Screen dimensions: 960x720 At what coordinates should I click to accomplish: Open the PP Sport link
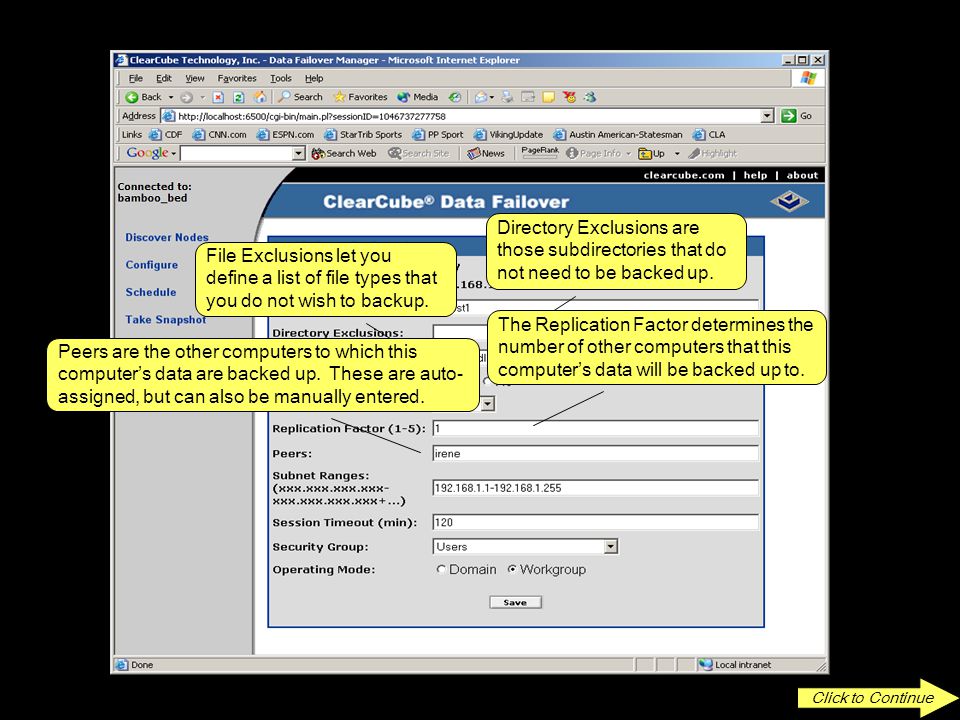click(x=438, y=135)
